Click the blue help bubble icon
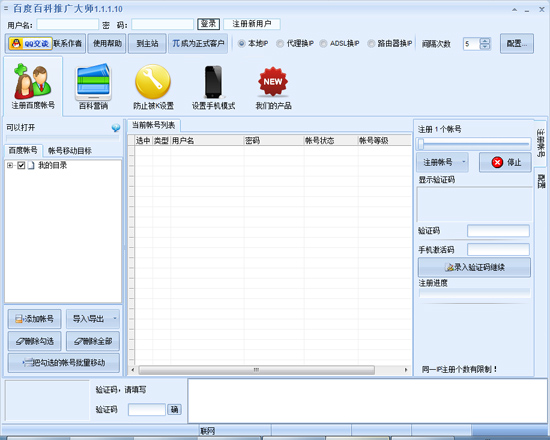 tap(116, 128)
